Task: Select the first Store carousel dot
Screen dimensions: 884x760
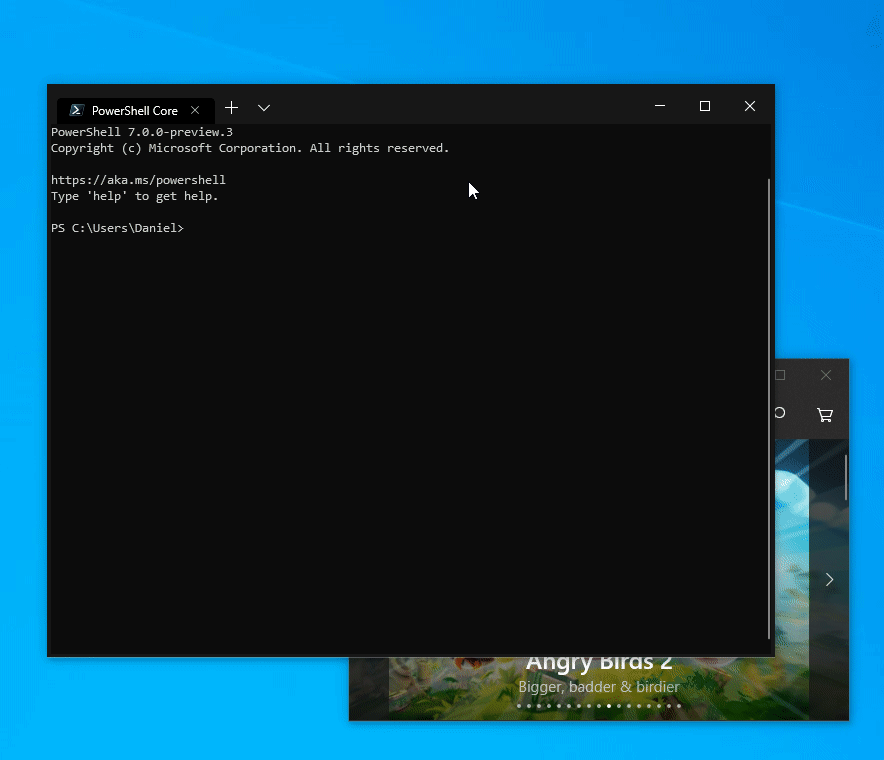Action: [x=519, y=706]
